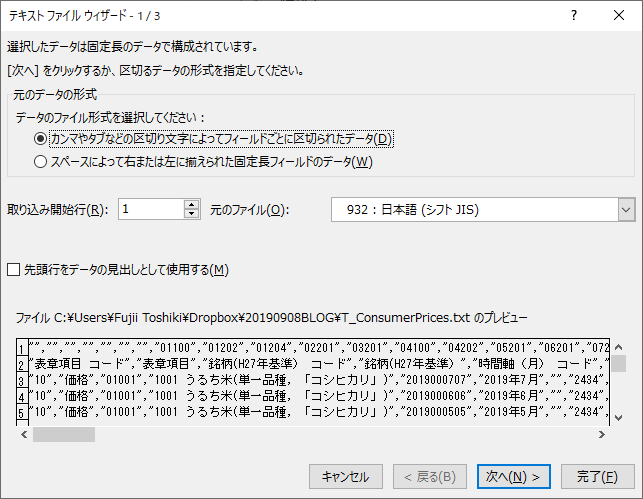Go to next step with 次へ button

point(513,476)
